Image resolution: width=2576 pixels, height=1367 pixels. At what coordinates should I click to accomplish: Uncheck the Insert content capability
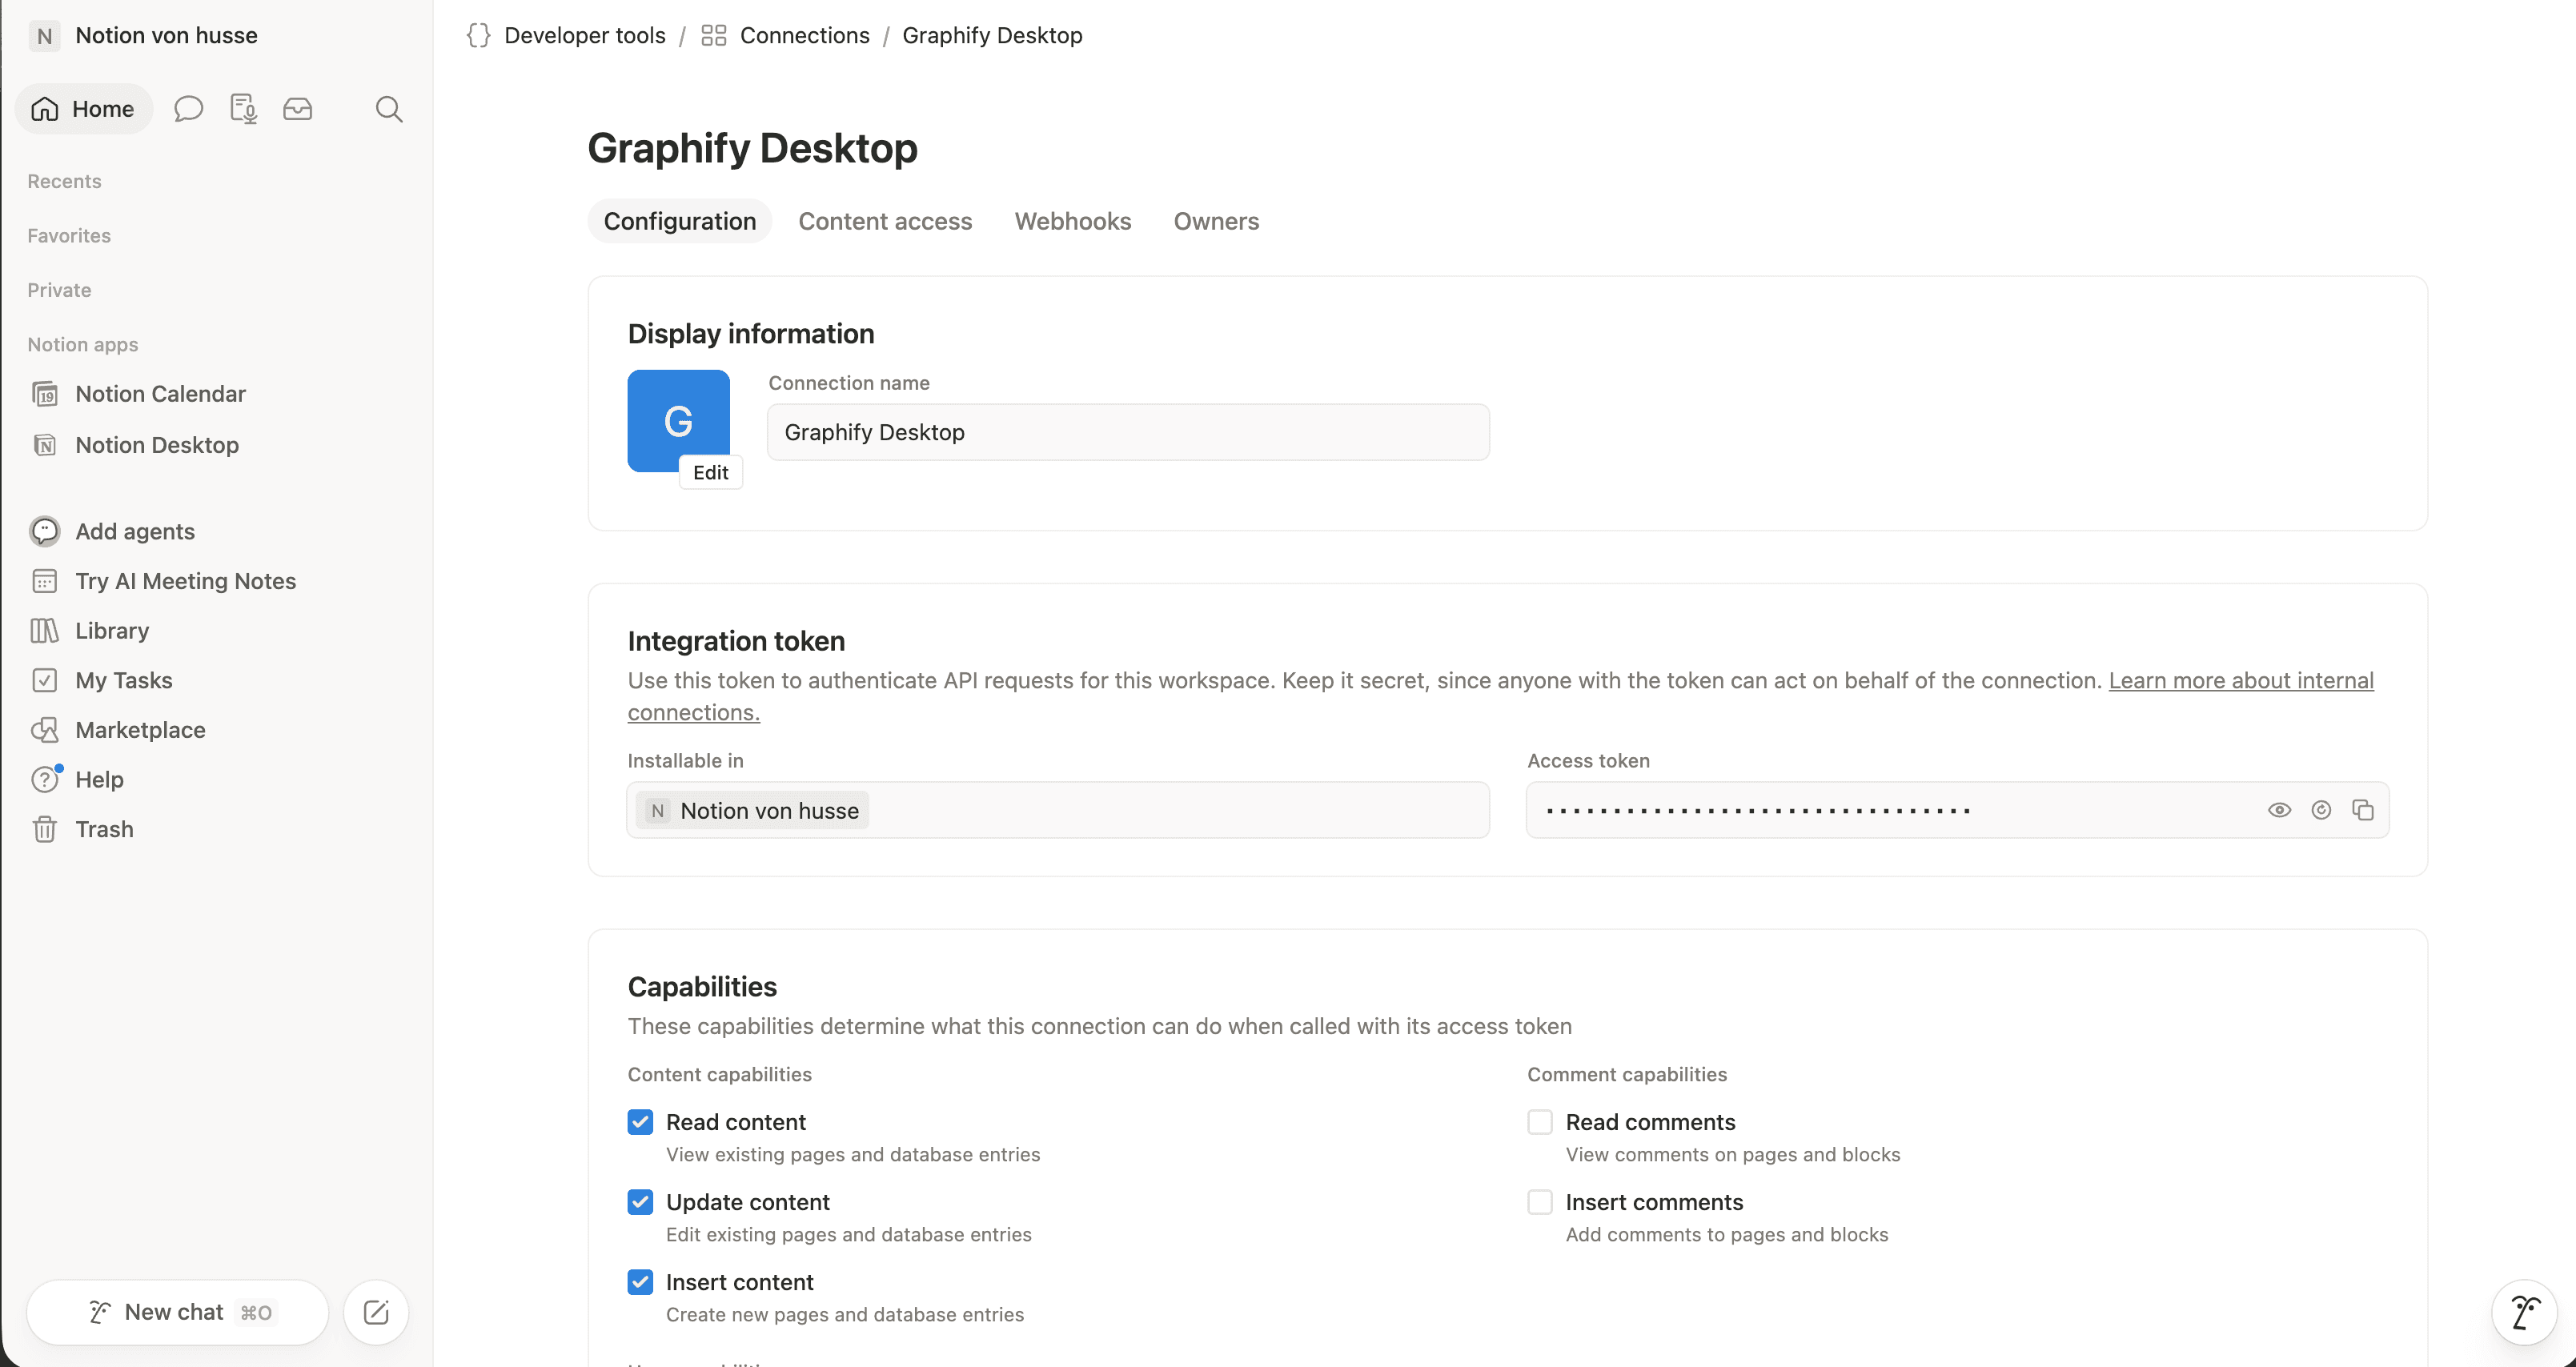coord(641,1282)
